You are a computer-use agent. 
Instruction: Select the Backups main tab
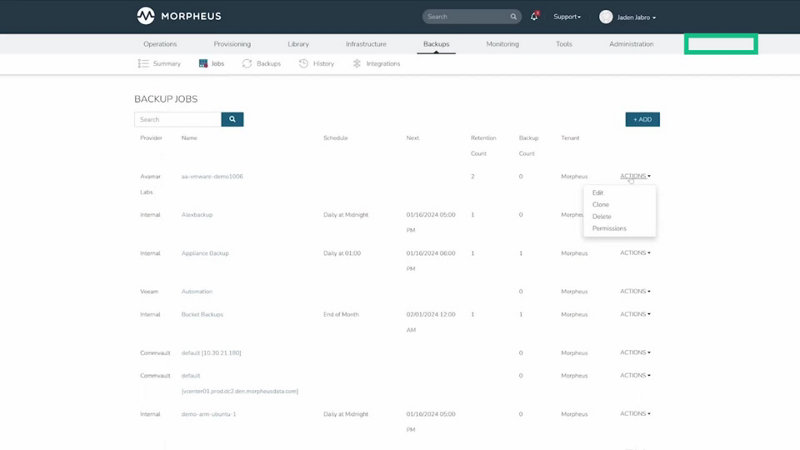(x=436, y=44)
